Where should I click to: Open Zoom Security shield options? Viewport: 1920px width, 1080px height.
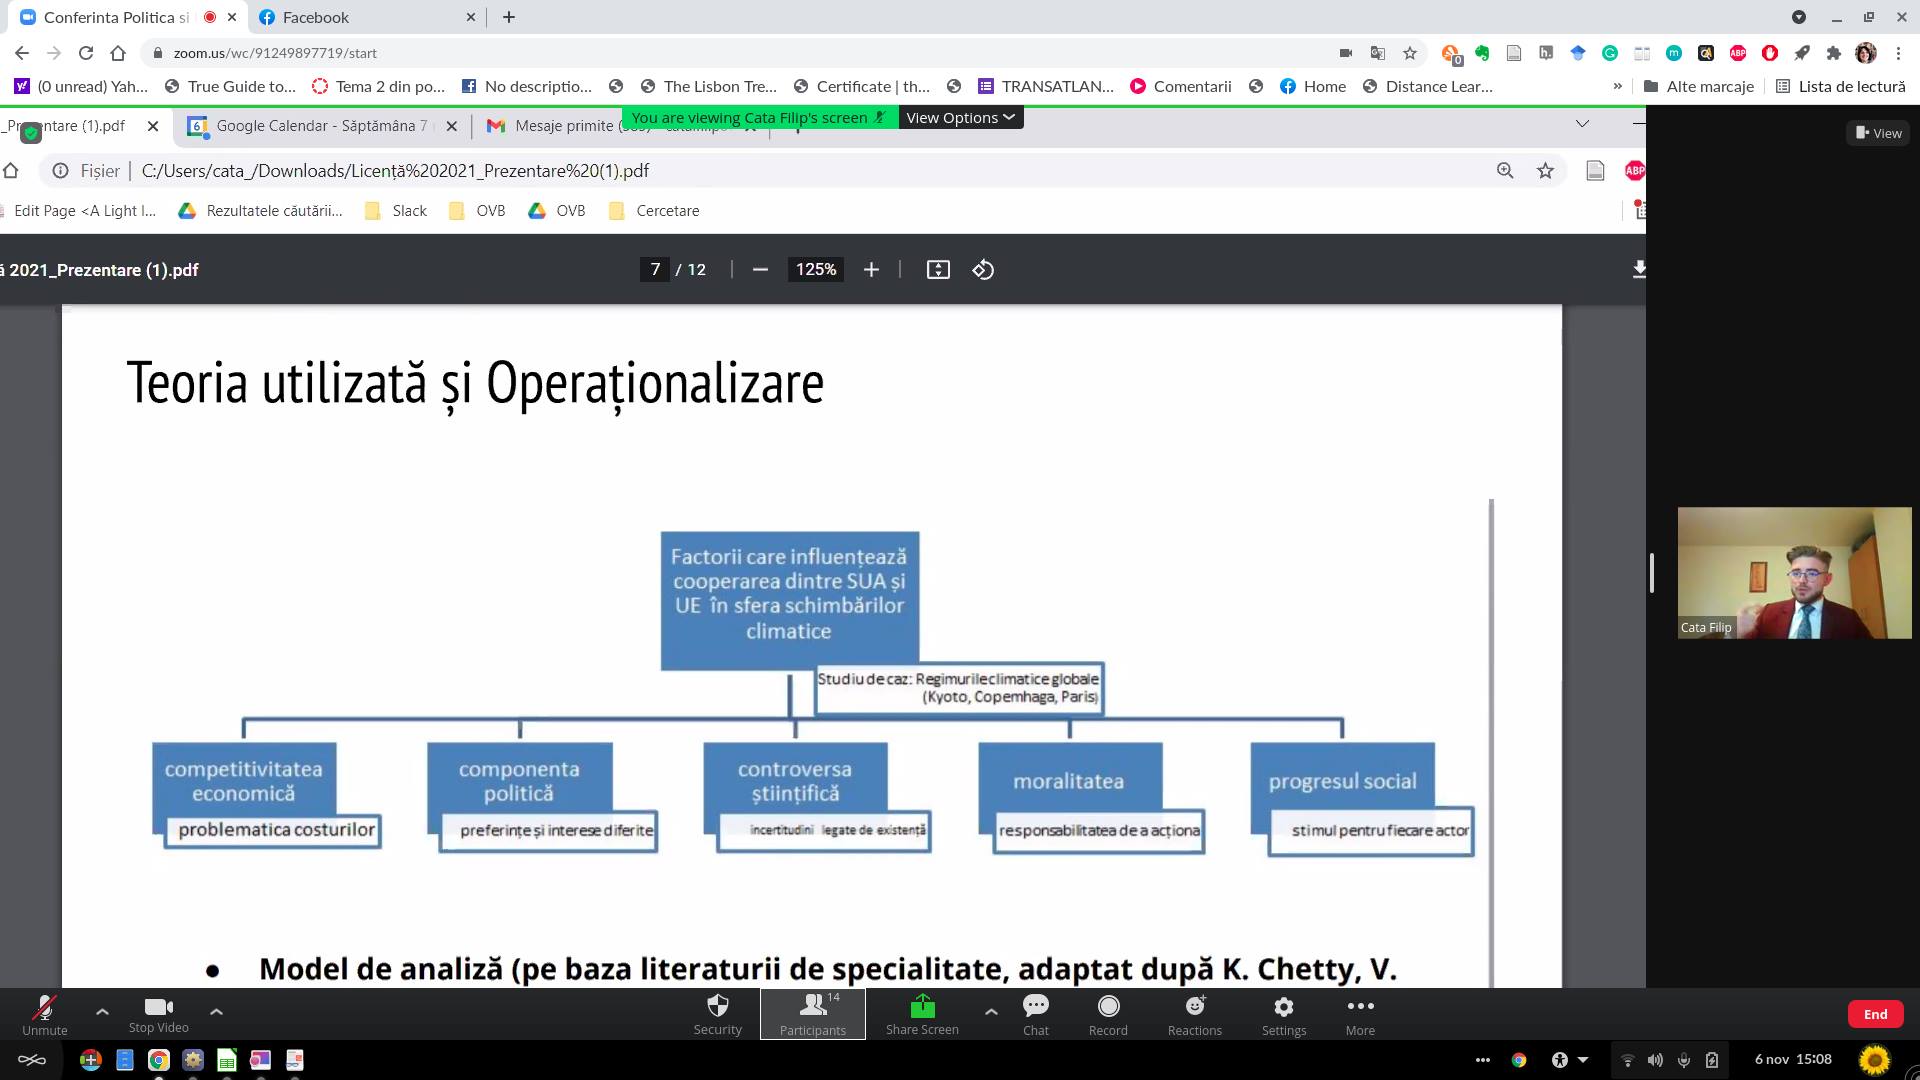tap(717, 1013)
